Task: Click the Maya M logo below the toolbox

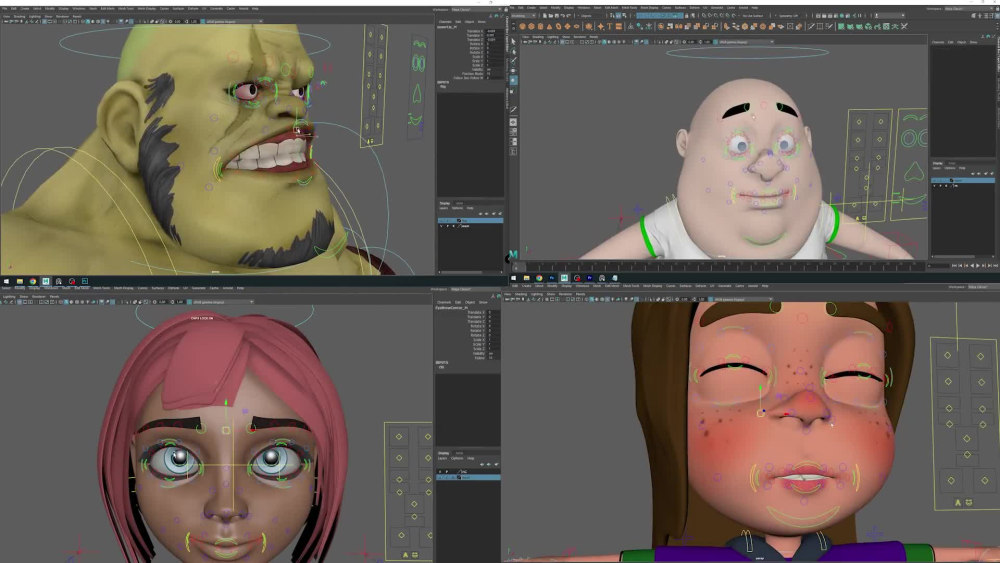Action: [513, 254]
